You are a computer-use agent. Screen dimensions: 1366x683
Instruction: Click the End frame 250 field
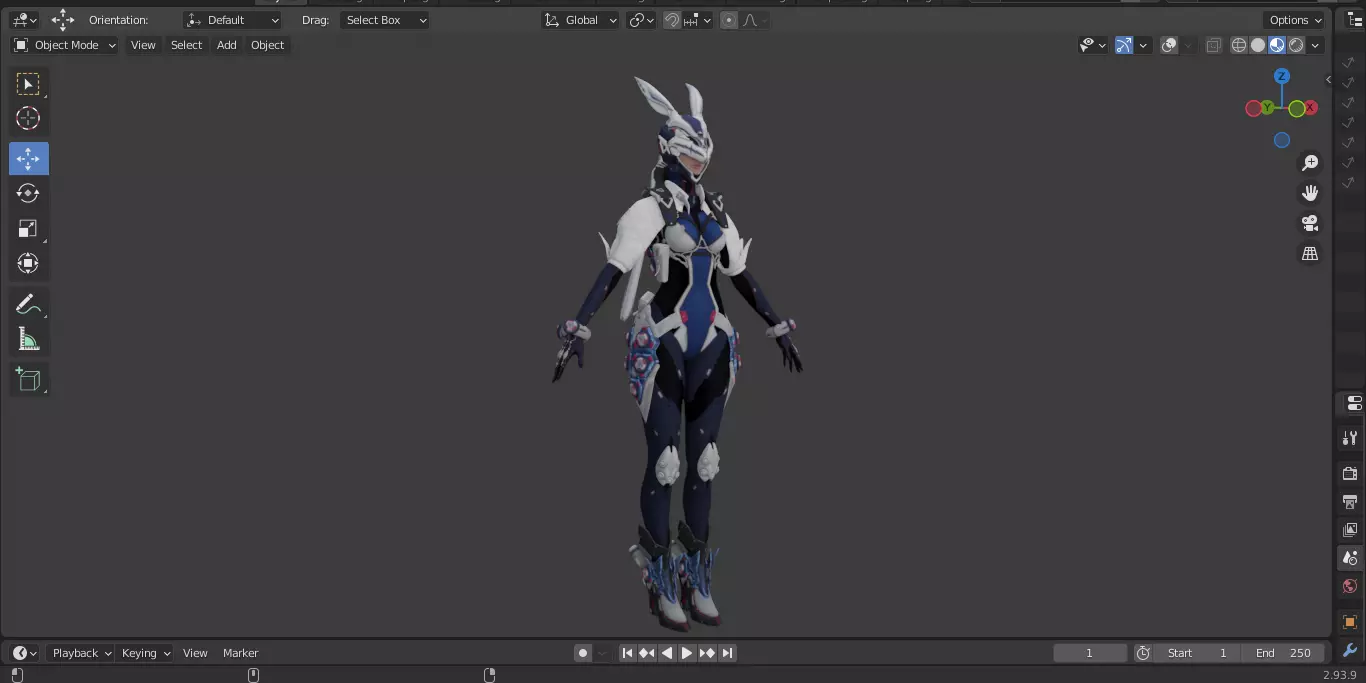pos(1284,653)
